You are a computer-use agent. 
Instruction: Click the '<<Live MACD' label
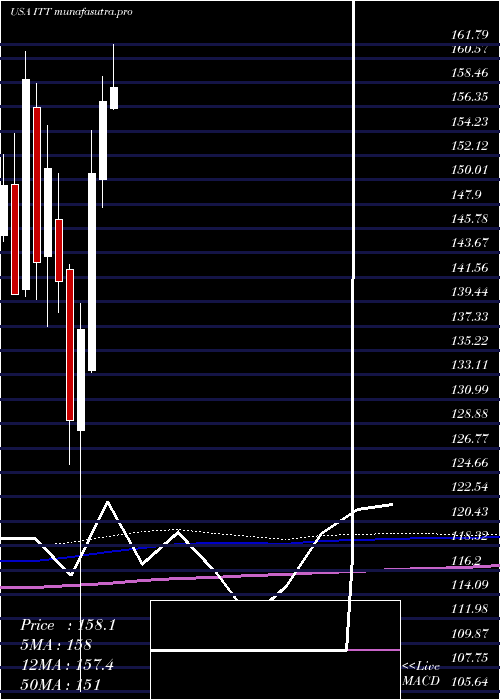tap(421, 674)
